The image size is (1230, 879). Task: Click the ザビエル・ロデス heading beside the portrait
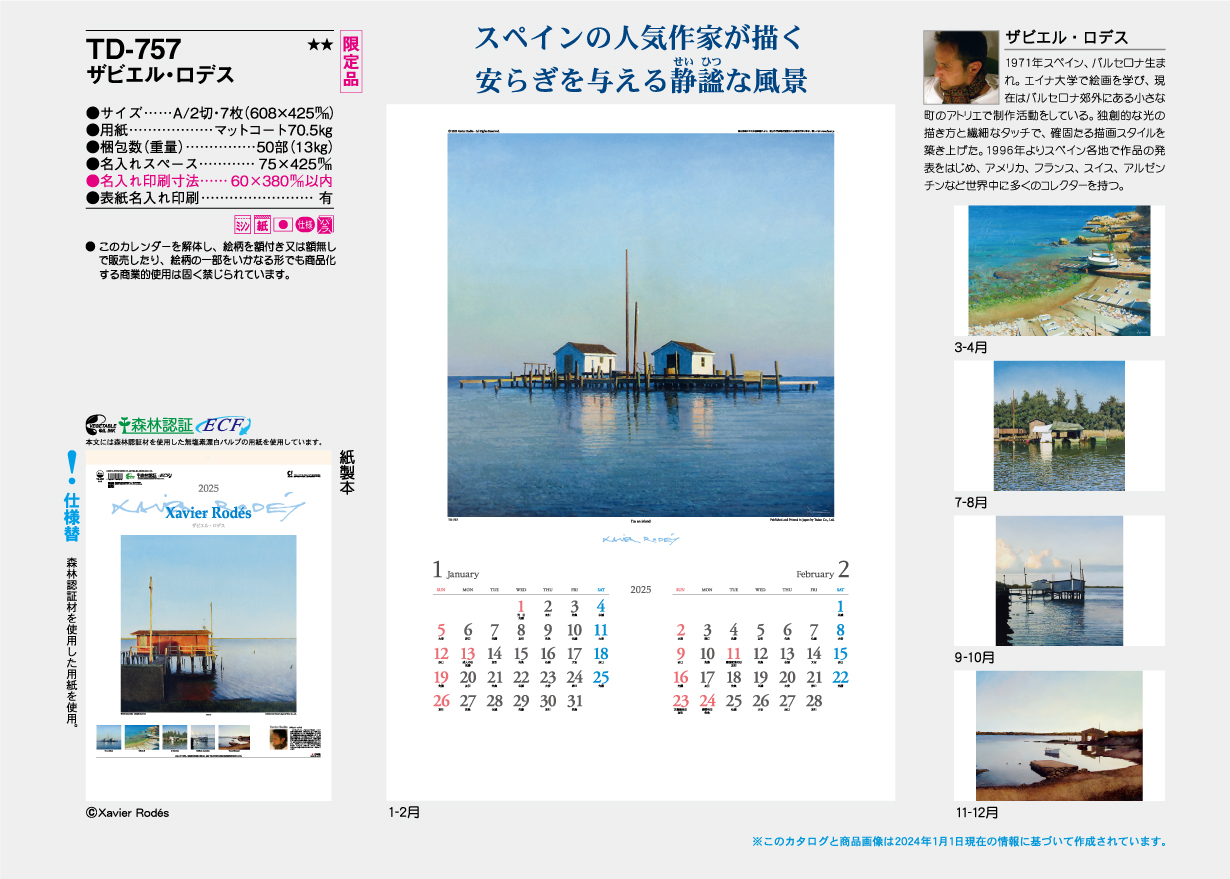(x=1066, y=38)
